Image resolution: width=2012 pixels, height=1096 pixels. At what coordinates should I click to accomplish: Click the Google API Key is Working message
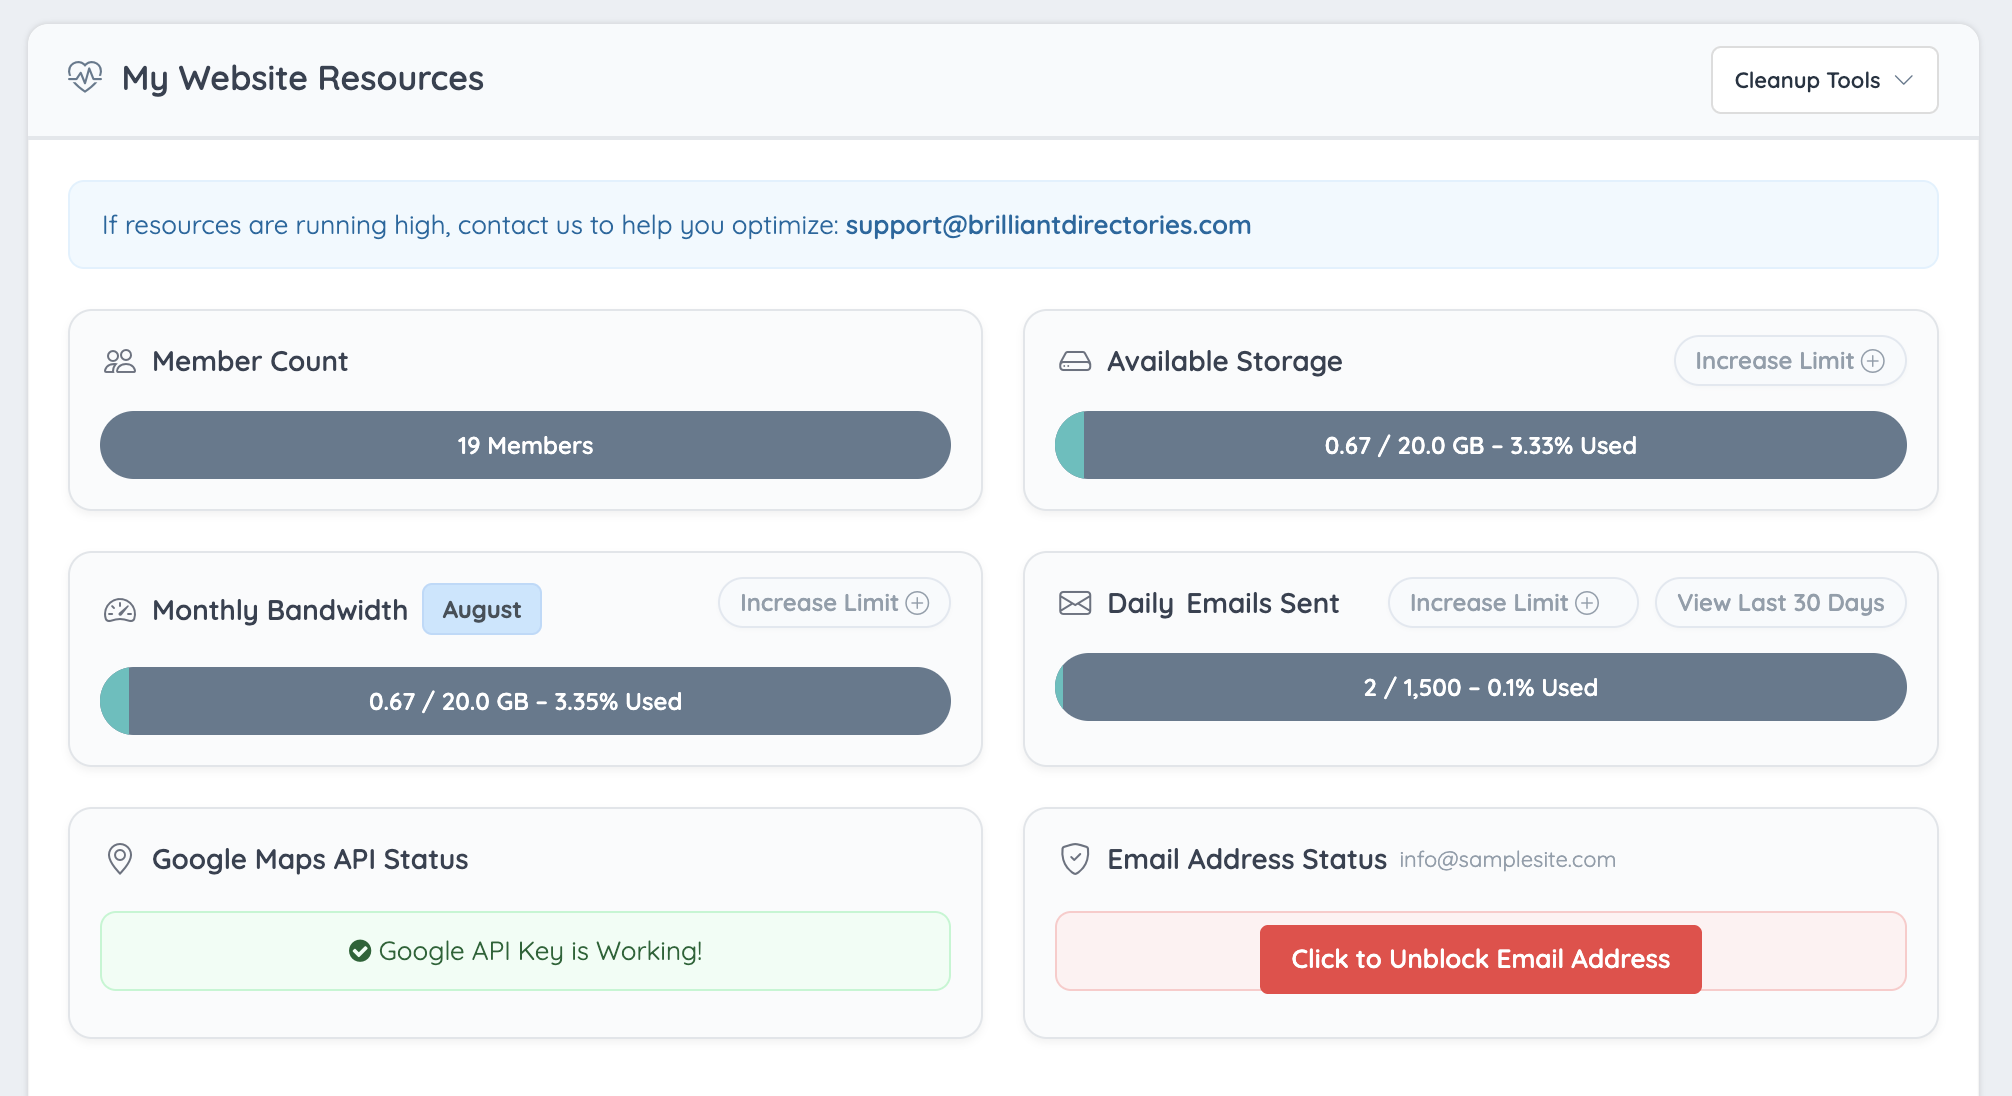(x=540, y=951)
